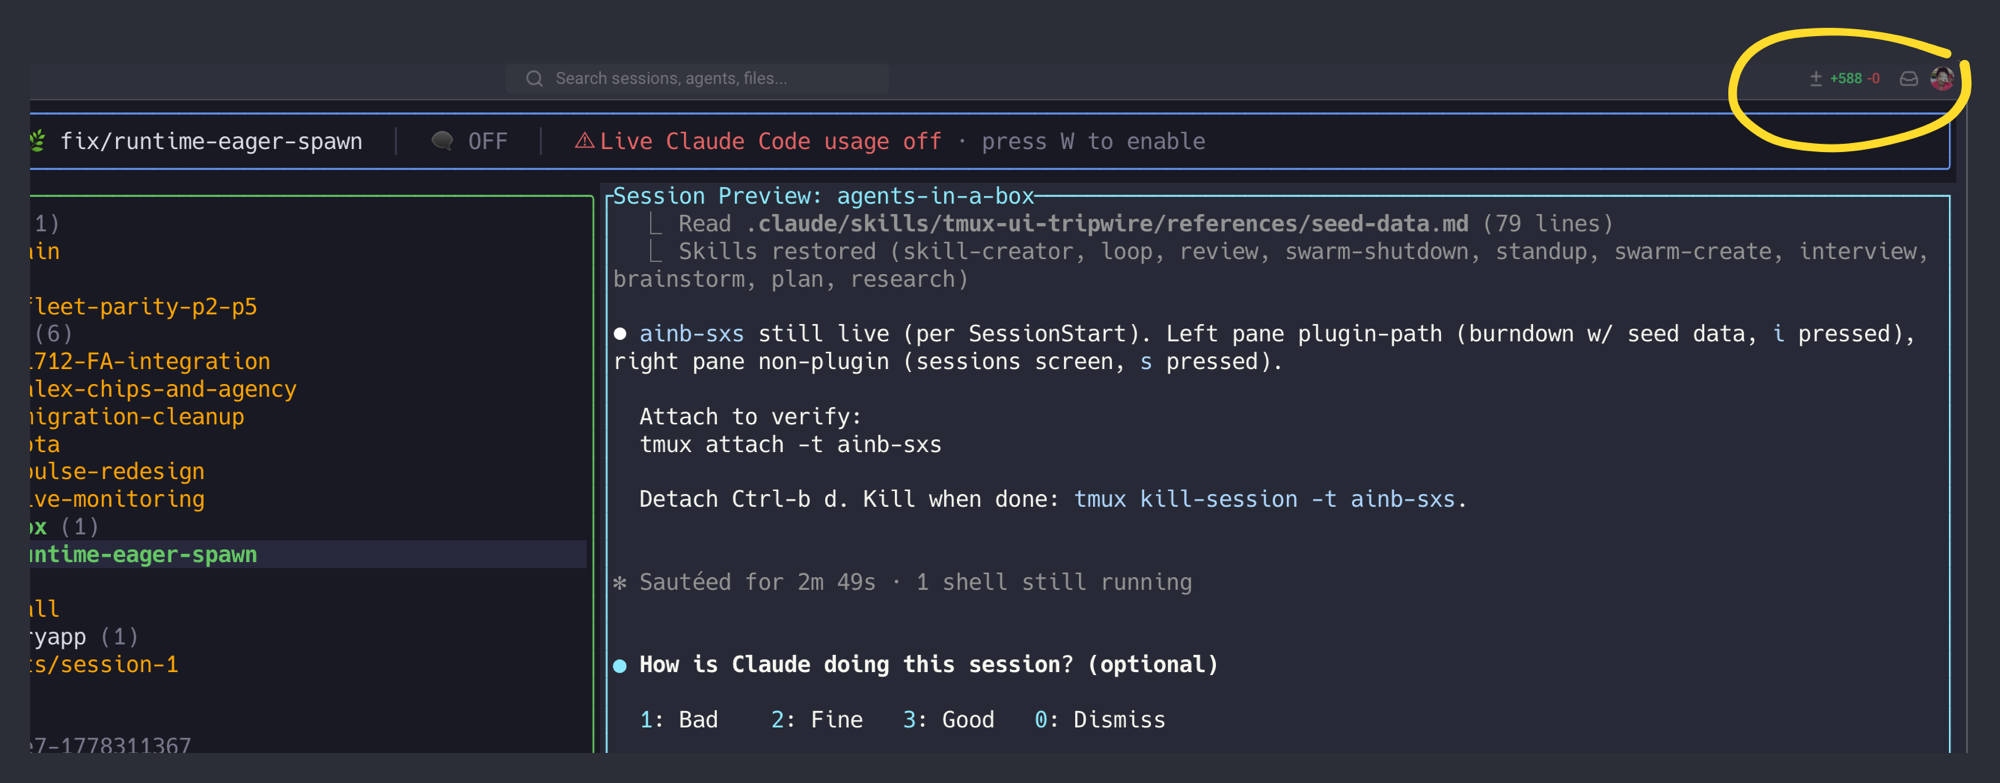The height and width of the screenshot is (783, 2000).
Task: Click the -0 deletions count
Action: pyautogui.click(x=1874, y=78)
